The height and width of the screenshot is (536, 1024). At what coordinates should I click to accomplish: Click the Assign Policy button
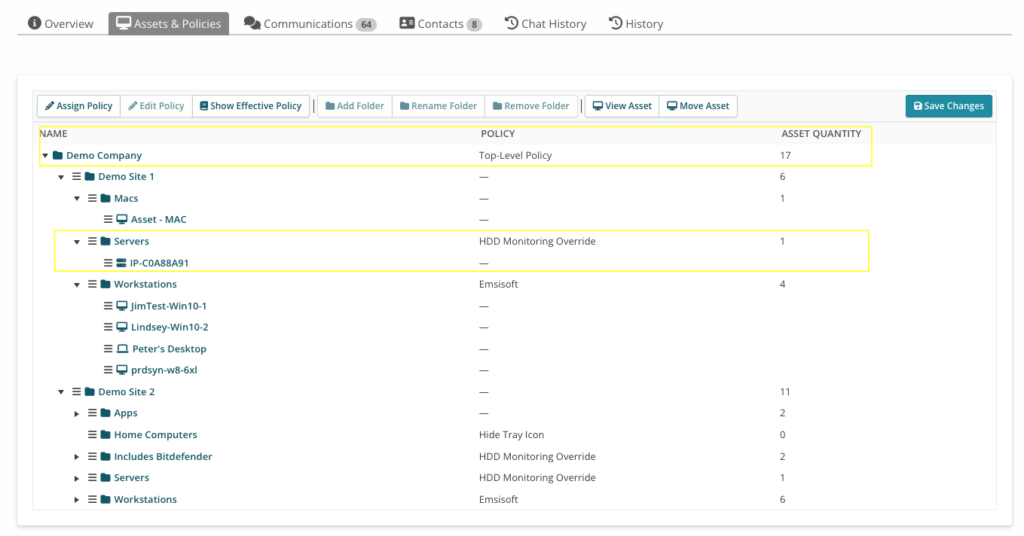point(78,106)
